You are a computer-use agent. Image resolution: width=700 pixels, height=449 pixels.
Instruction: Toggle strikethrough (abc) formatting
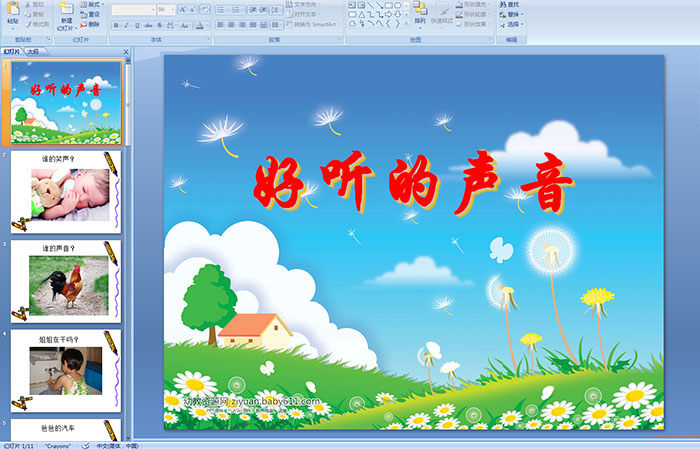coord(148,25)
